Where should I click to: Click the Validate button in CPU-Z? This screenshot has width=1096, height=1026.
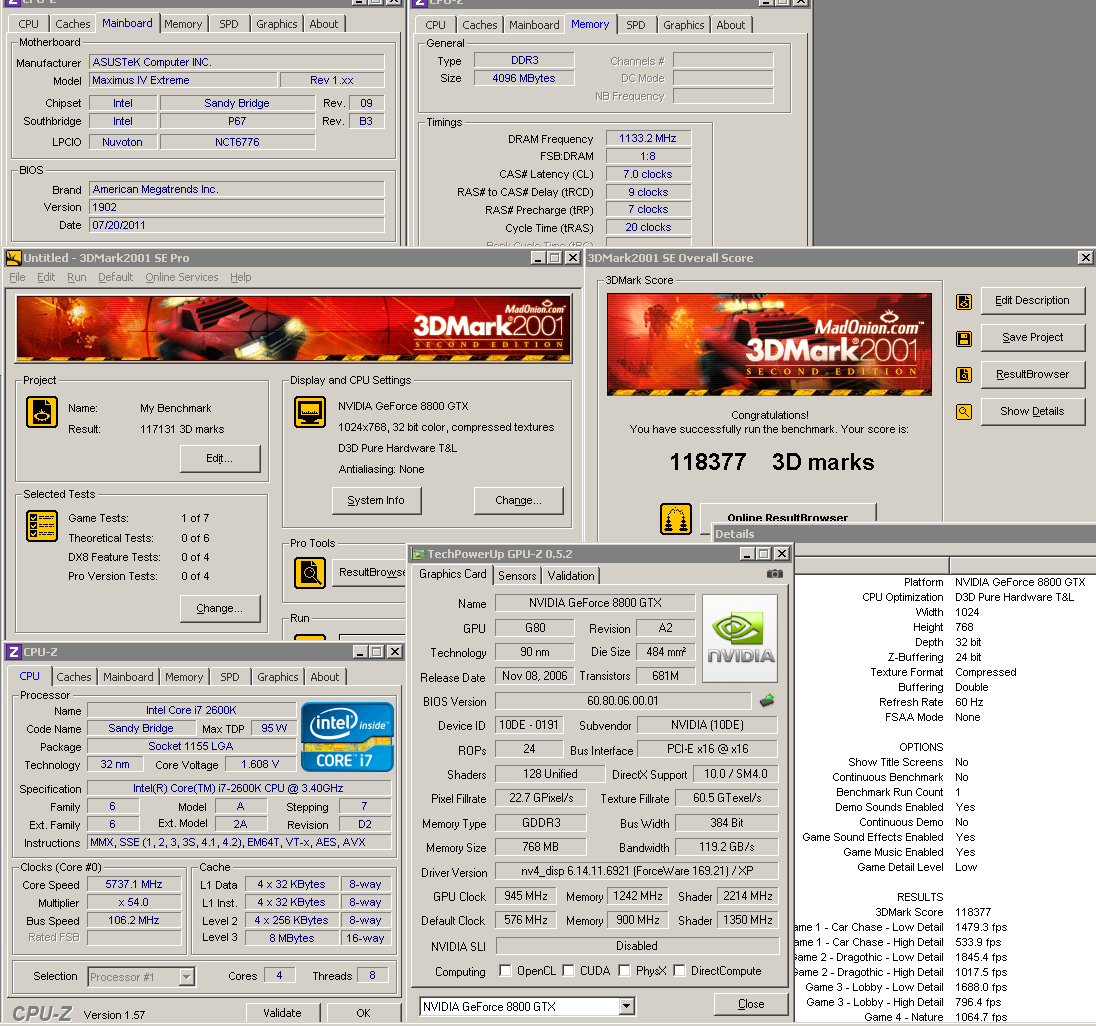coord(282,1013)
